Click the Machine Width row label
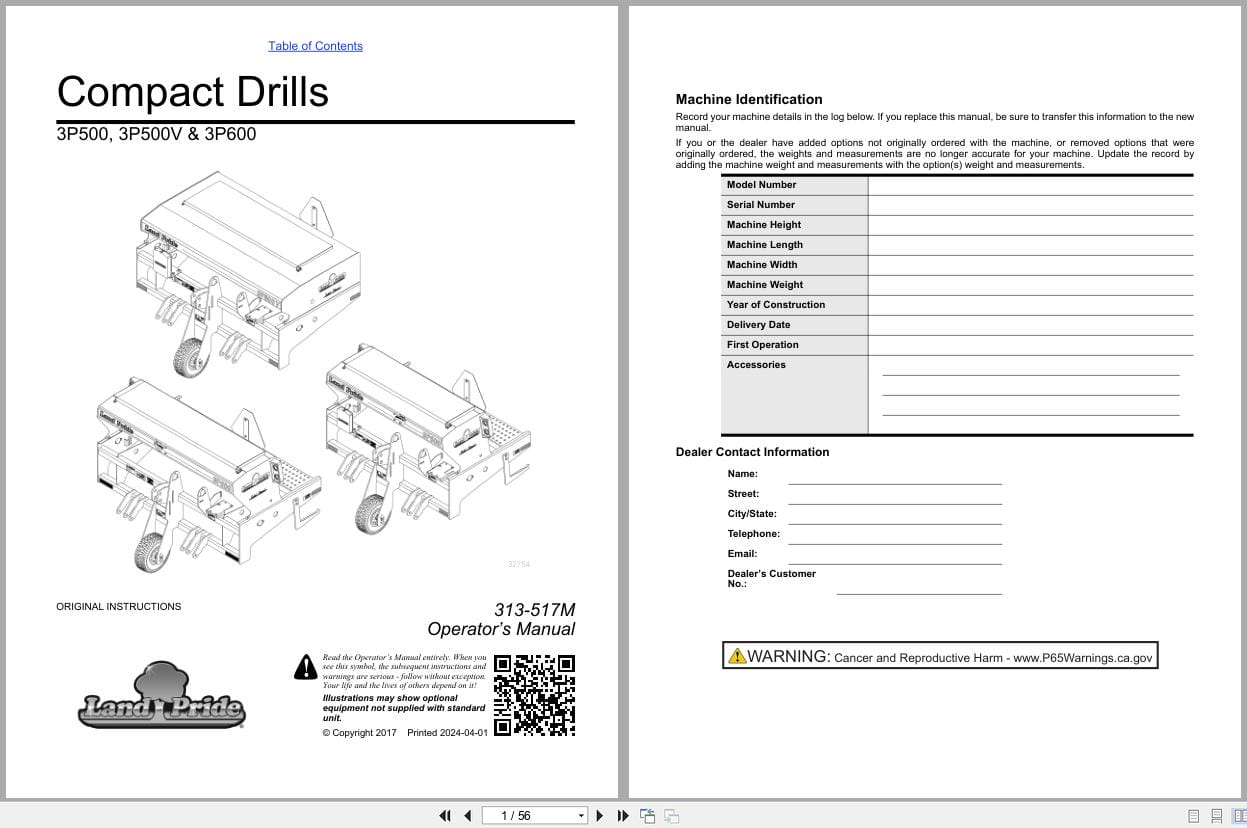 (762, 265)
